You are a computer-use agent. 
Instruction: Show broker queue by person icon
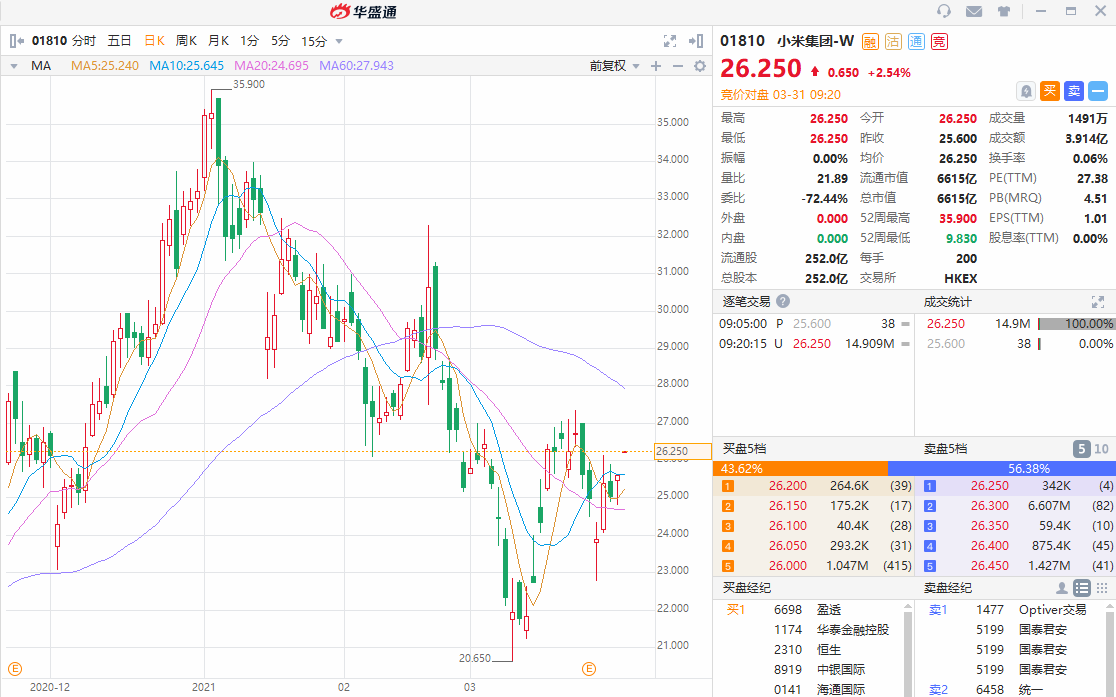click(1061, 587)
